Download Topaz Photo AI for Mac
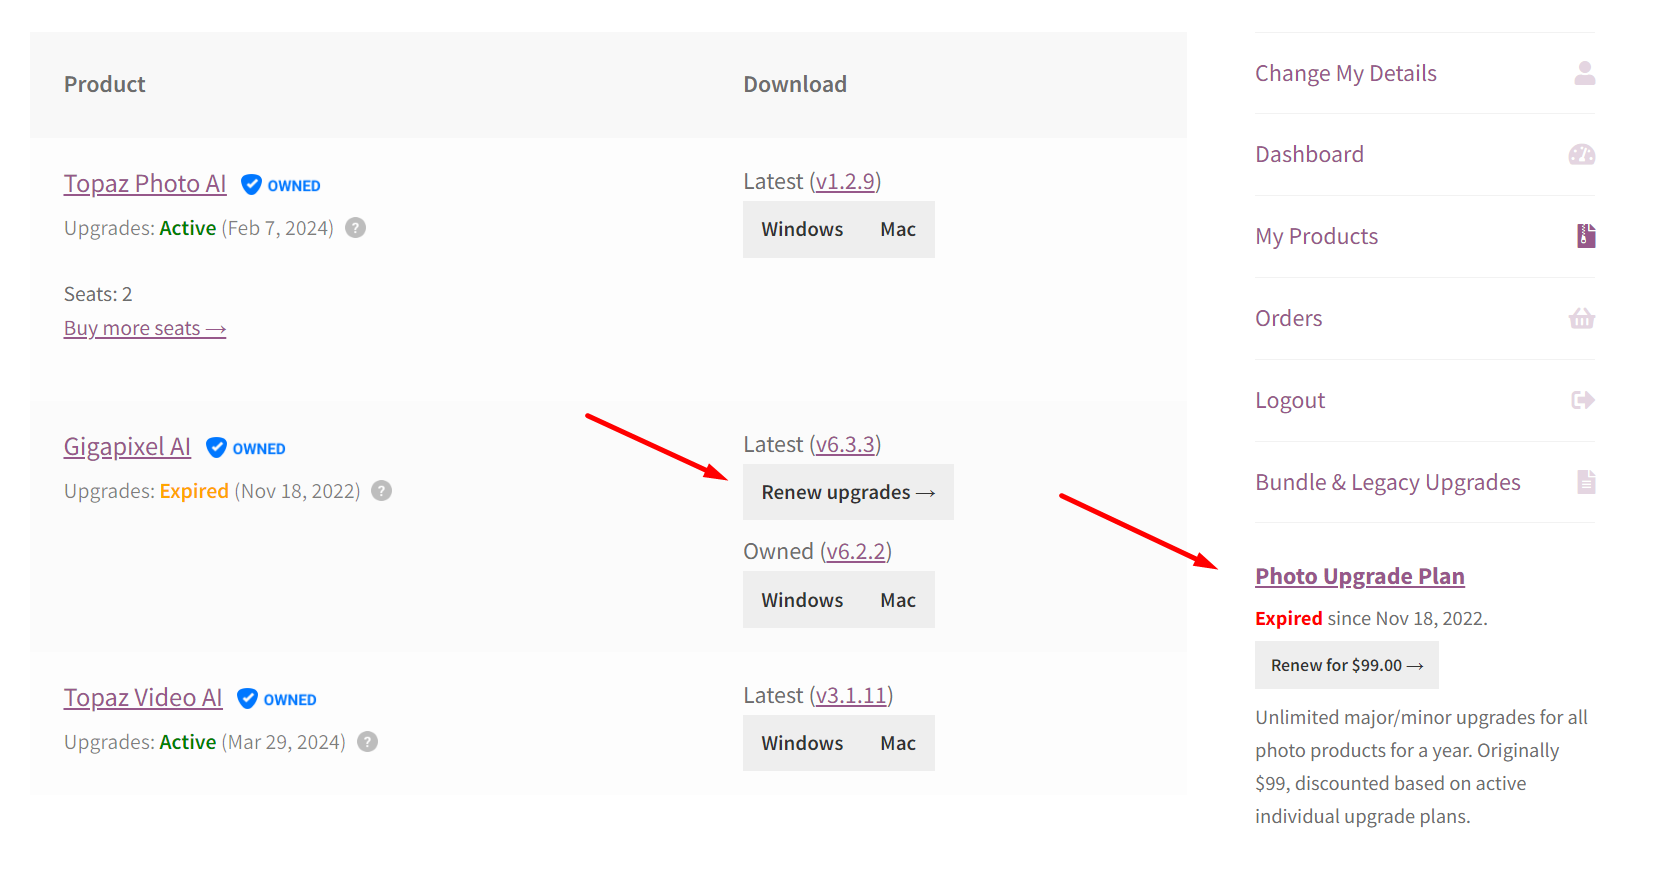 point(898,229)
